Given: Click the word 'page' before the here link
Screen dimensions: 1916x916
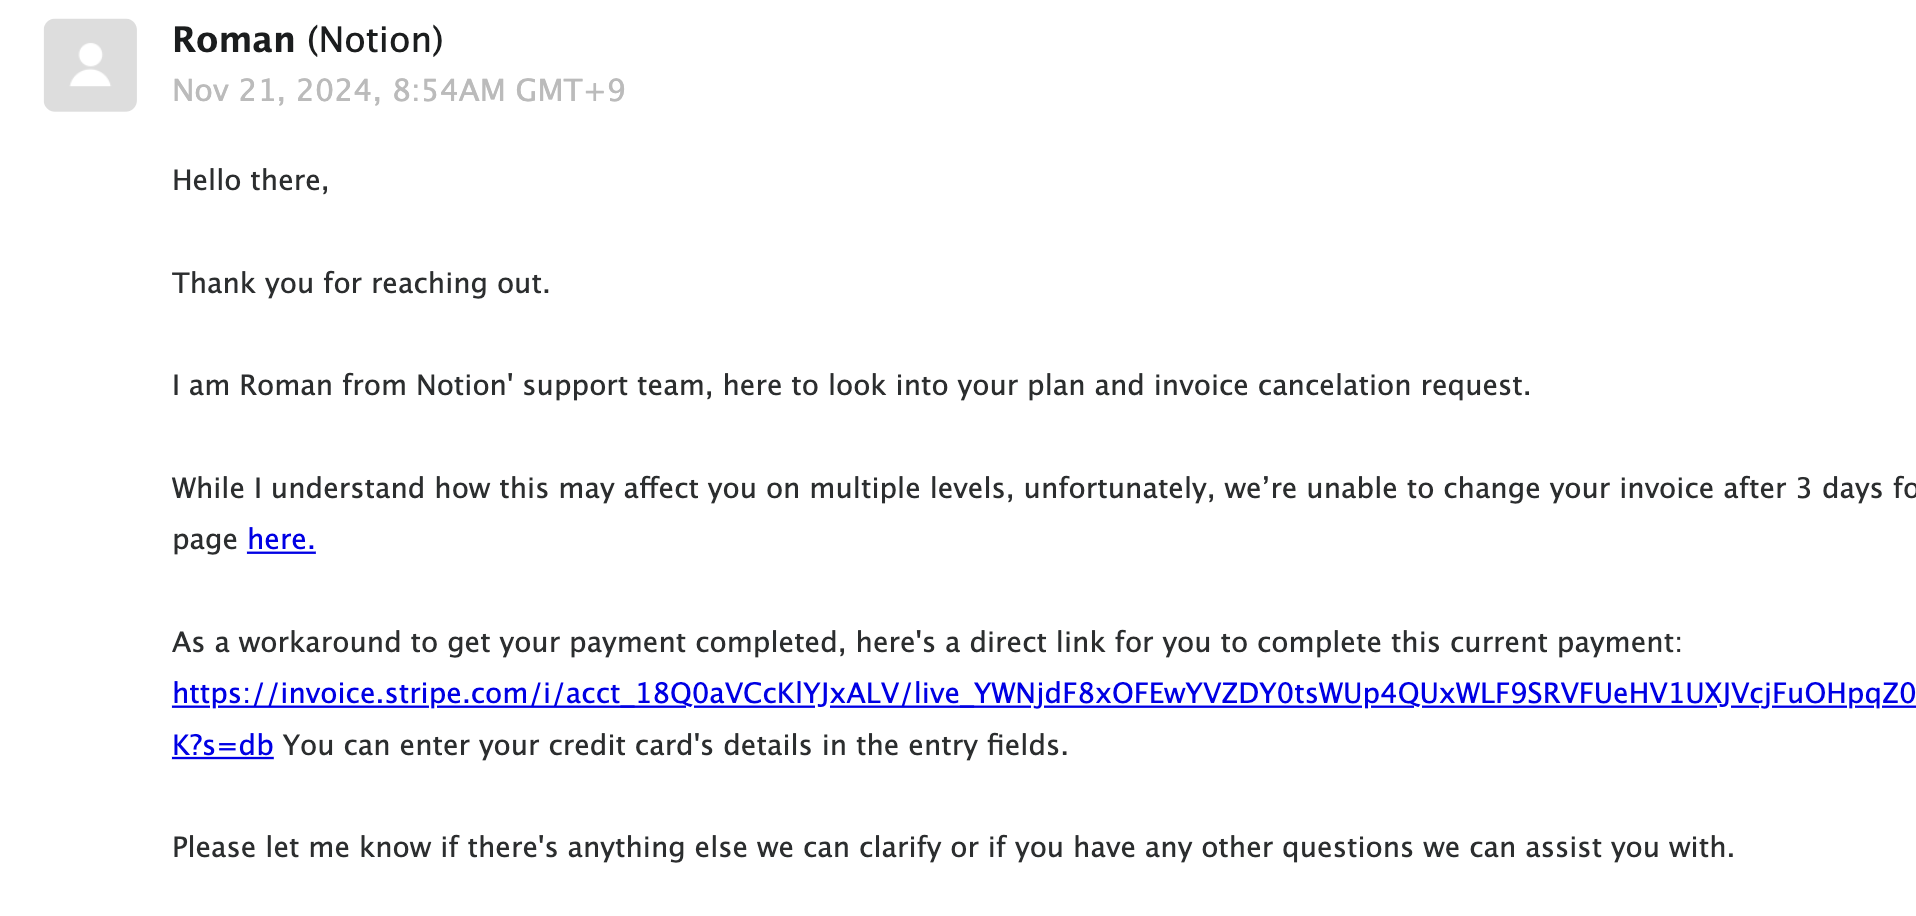Looking at the screenshot, I should pyautogui.click(x=205, y=541).
